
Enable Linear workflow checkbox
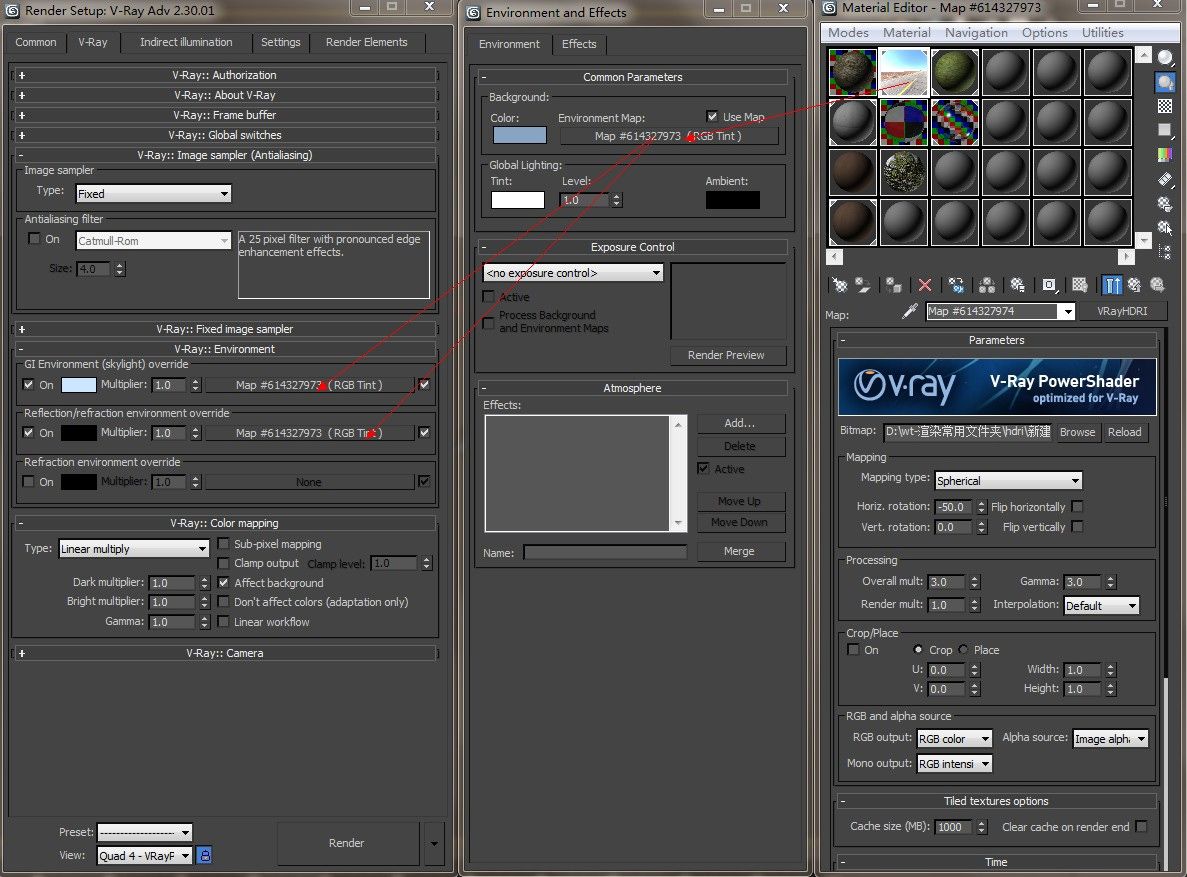pos(223,622)
